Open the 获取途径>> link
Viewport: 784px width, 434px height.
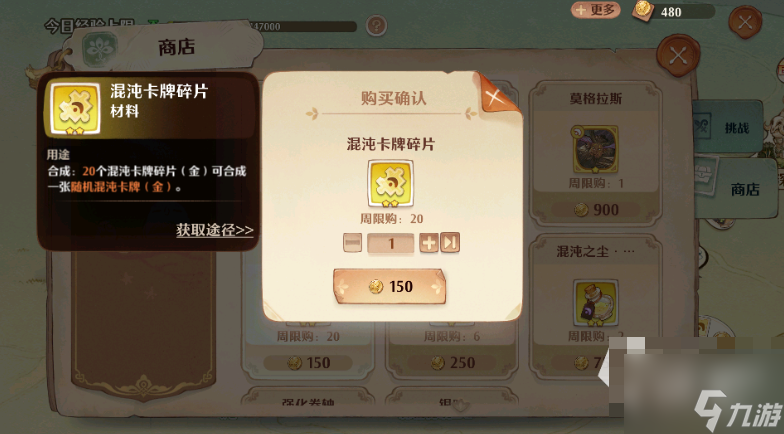214,230
